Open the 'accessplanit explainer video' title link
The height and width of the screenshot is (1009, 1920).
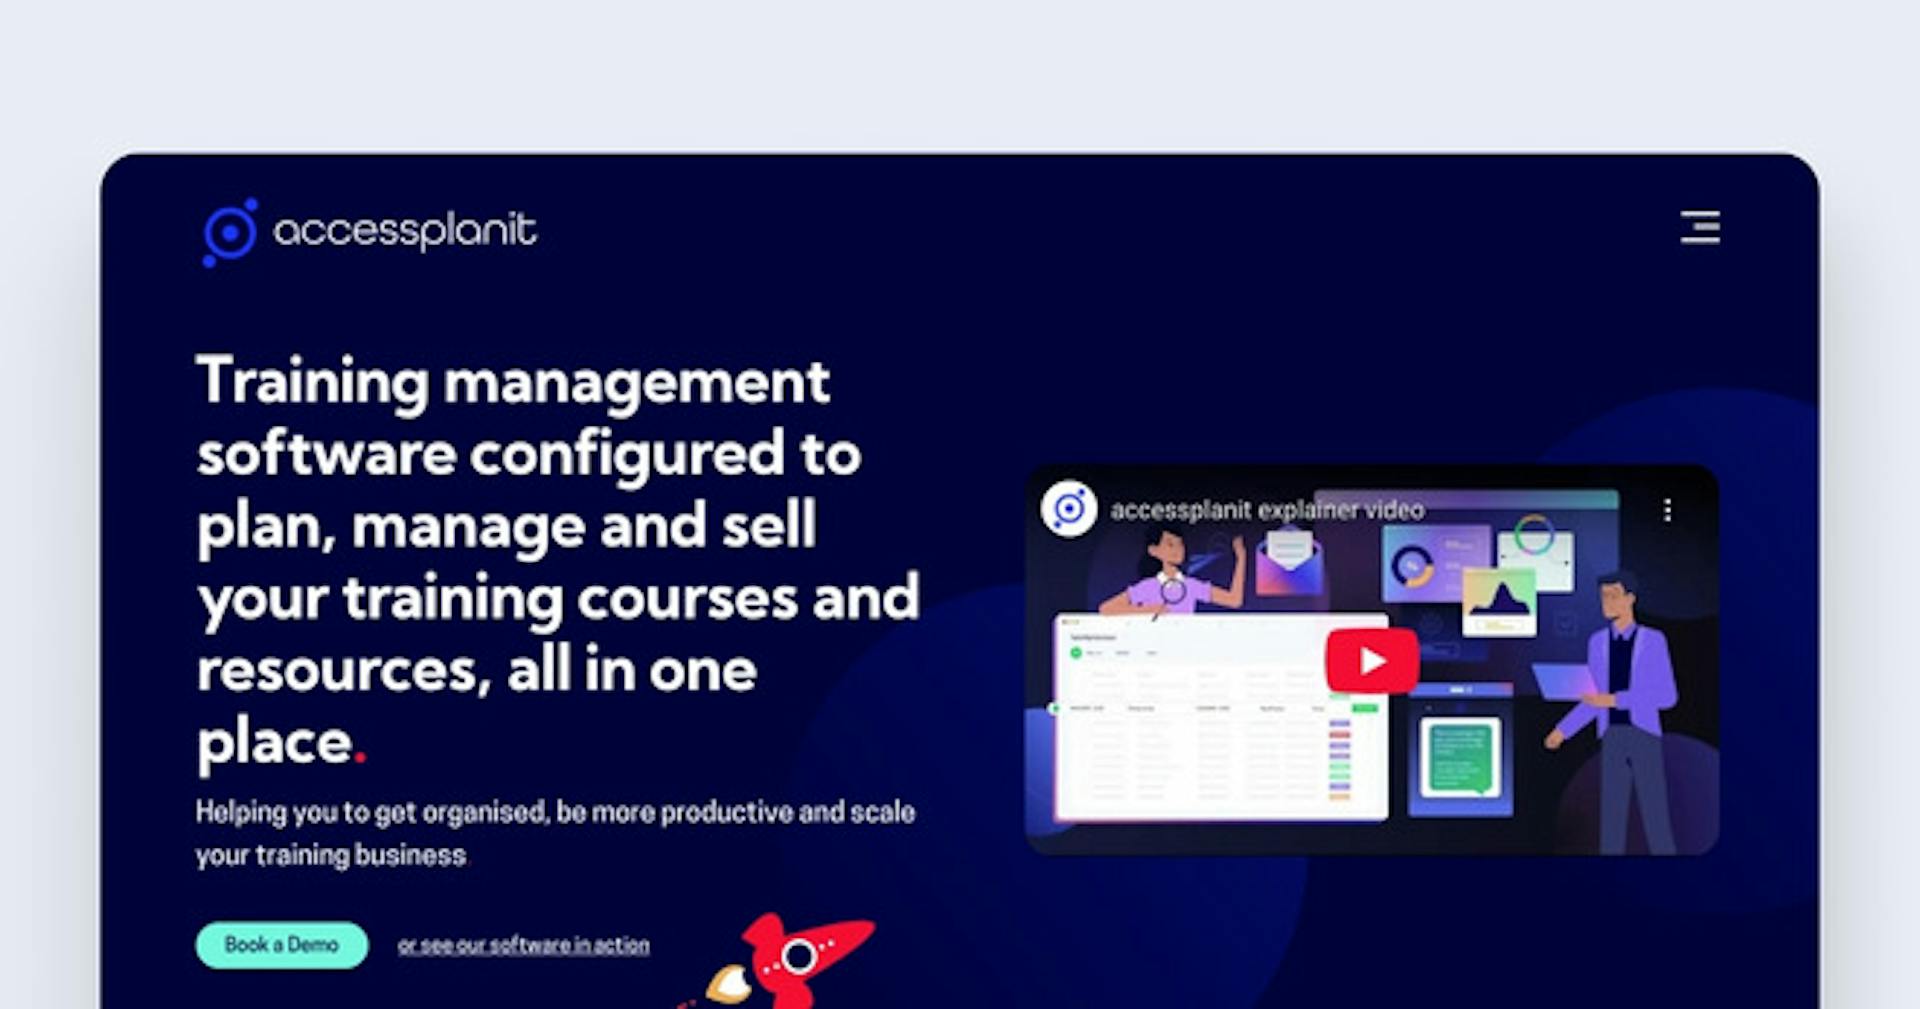point(1267,510)
